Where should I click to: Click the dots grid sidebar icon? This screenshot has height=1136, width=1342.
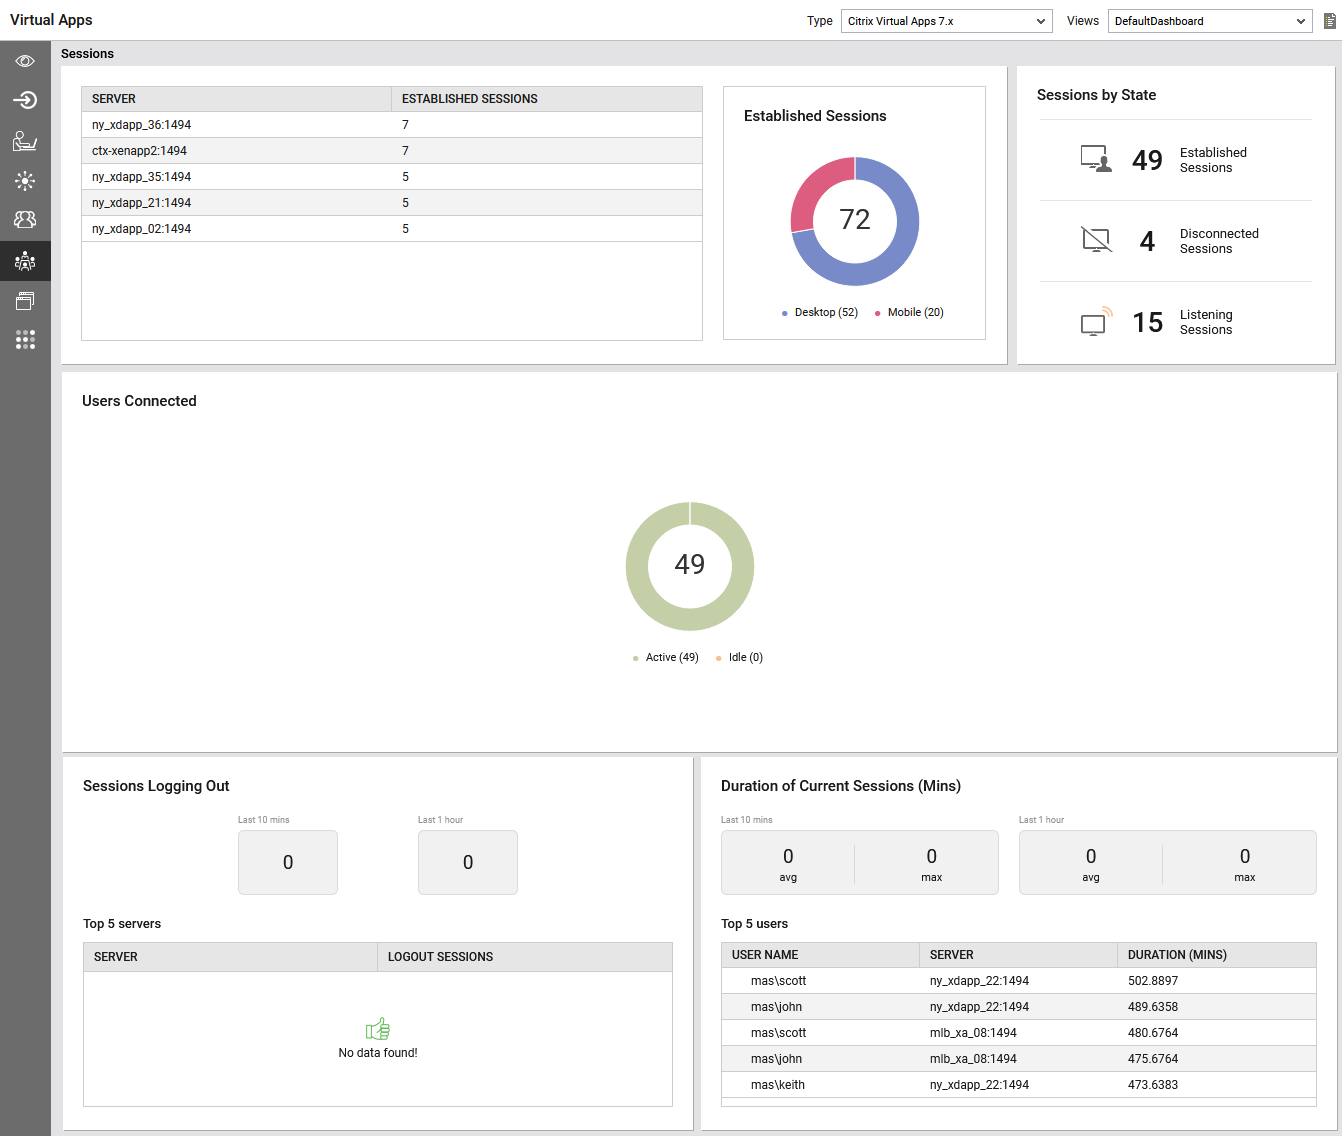tap(25, 340)
